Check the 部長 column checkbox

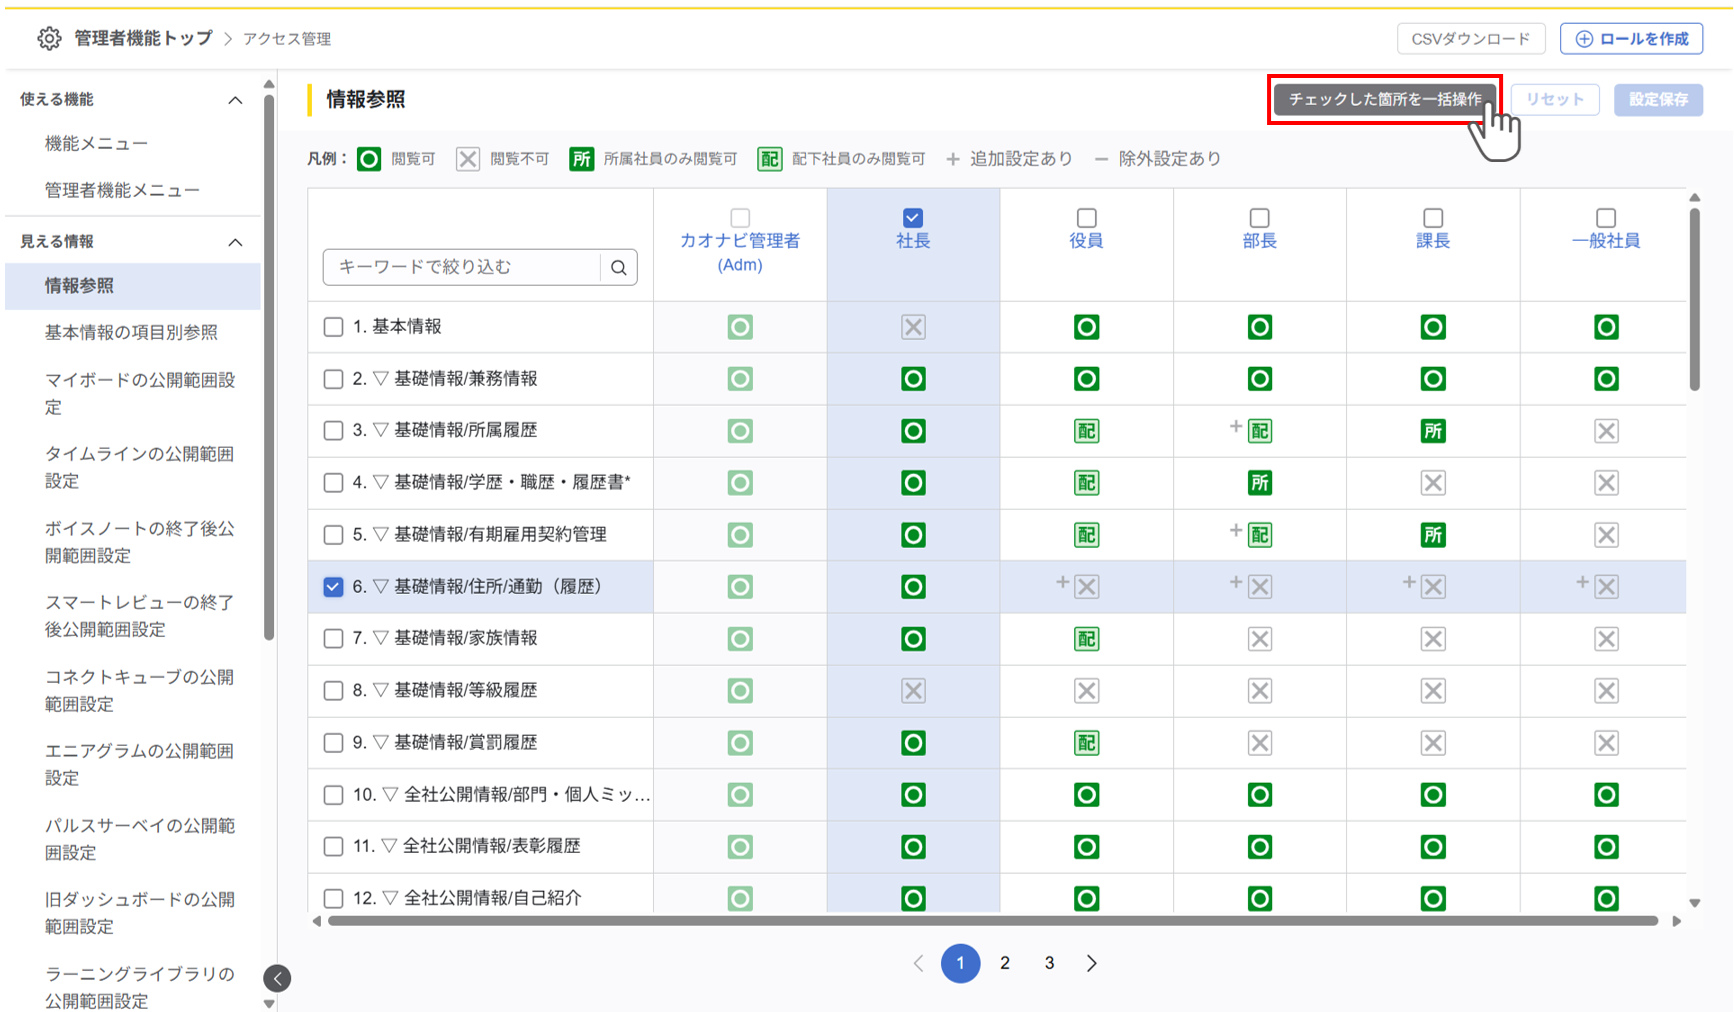[x=1260, y=218]
